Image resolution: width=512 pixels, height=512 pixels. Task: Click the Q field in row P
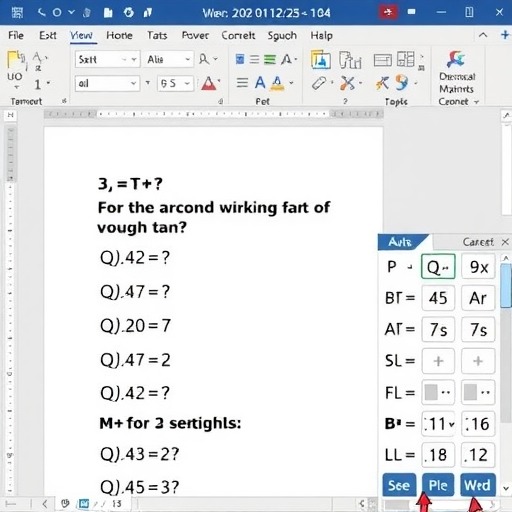click(x=438, y=267)
